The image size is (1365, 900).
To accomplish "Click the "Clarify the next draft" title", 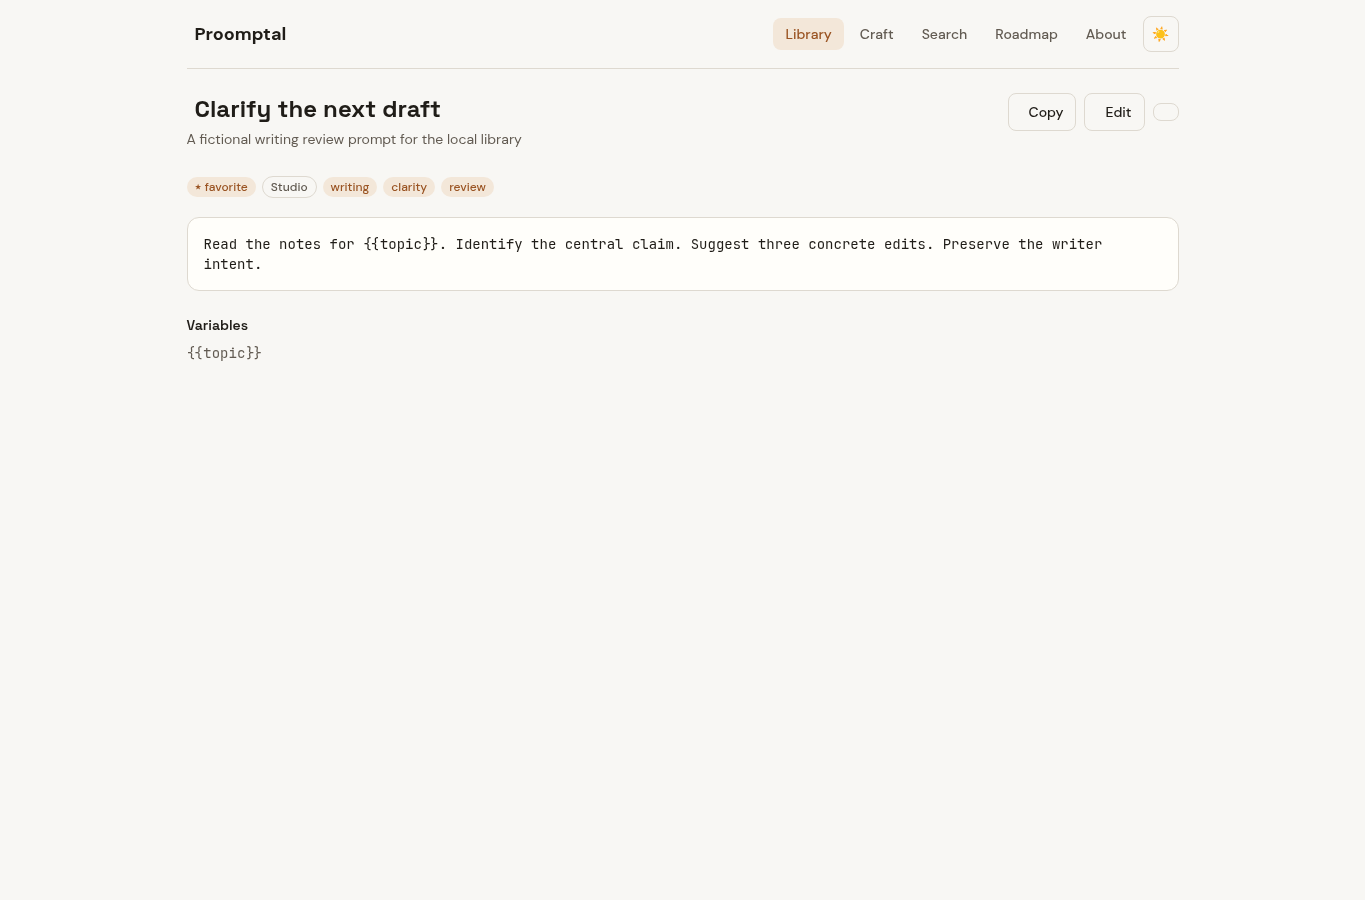I will point(317,109).
